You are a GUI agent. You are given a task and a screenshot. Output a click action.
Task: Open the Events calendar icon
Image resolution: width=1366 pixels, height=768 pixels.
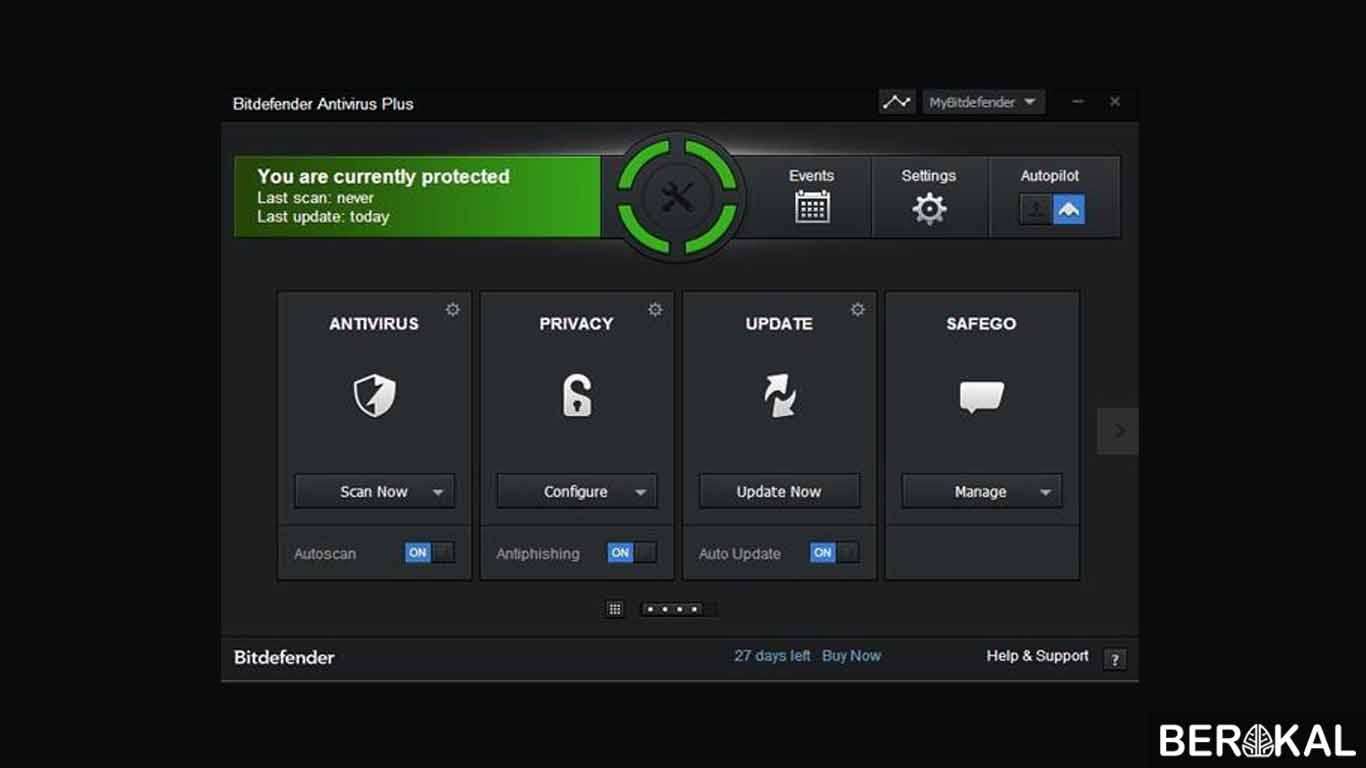(811, 206)
